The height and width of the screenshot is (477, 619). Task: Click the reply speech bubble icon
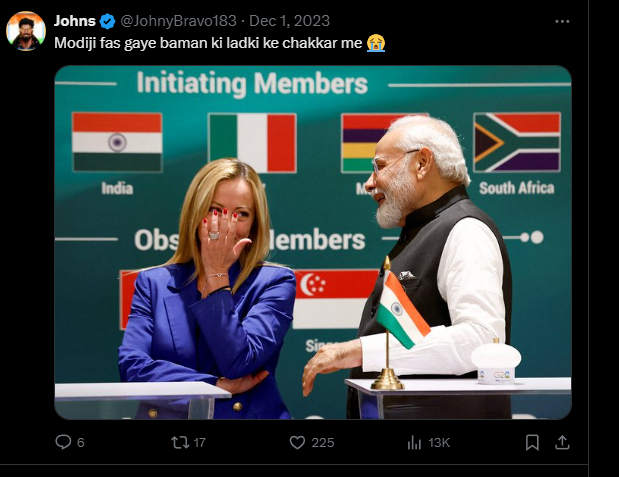click(x=63, y=442)
